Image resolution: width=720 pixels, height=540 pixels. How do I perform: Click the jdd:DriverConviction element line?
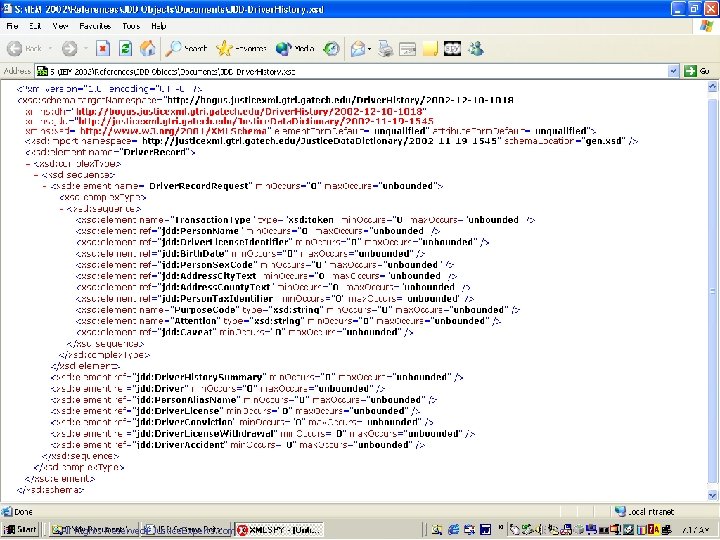[242, 422]
